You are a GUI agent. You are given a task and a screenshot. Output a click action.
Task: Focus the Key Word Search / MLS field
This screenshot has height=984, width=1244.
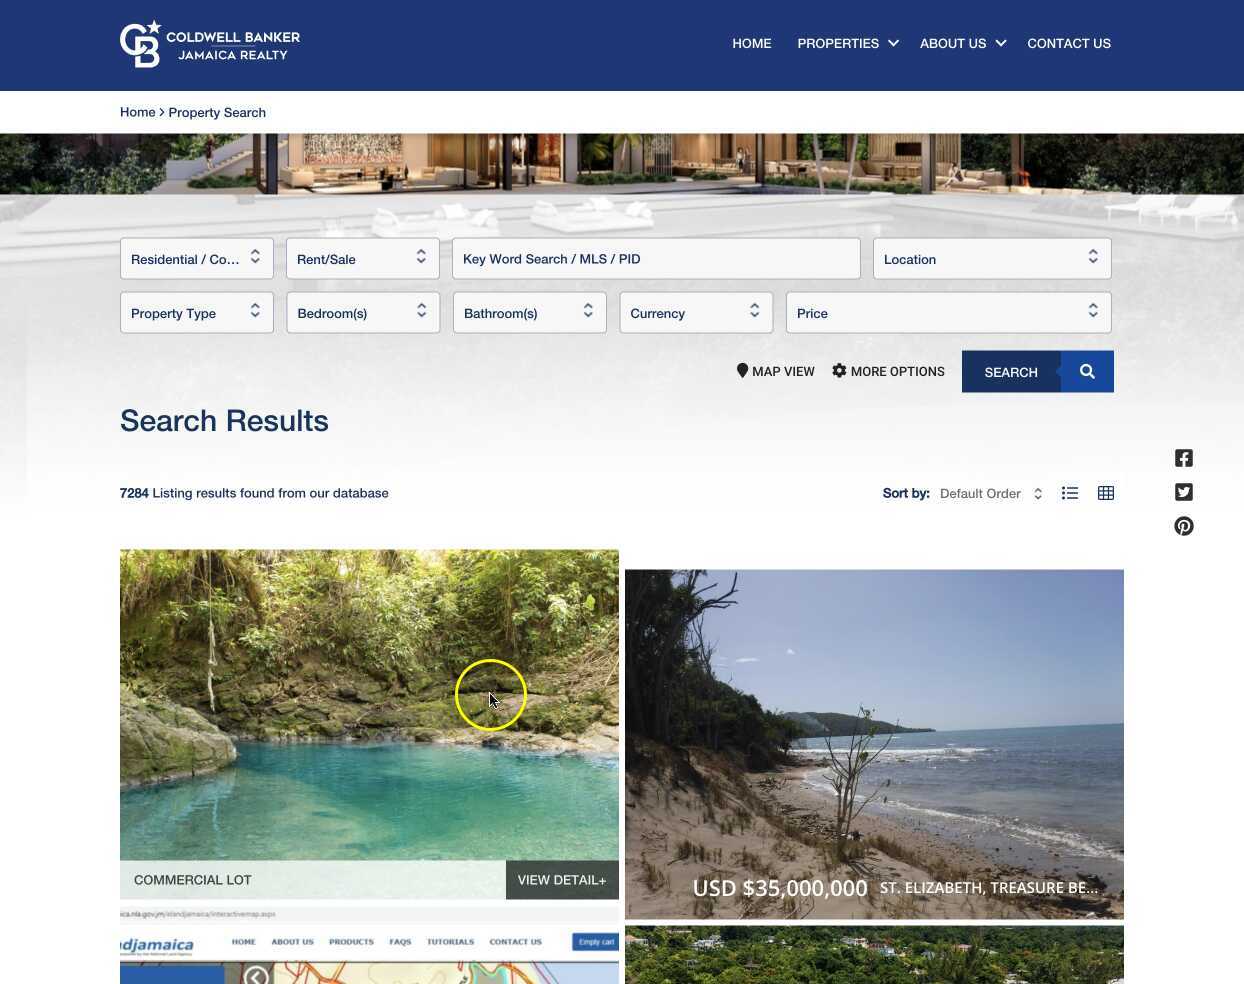(x=656, y=259)
